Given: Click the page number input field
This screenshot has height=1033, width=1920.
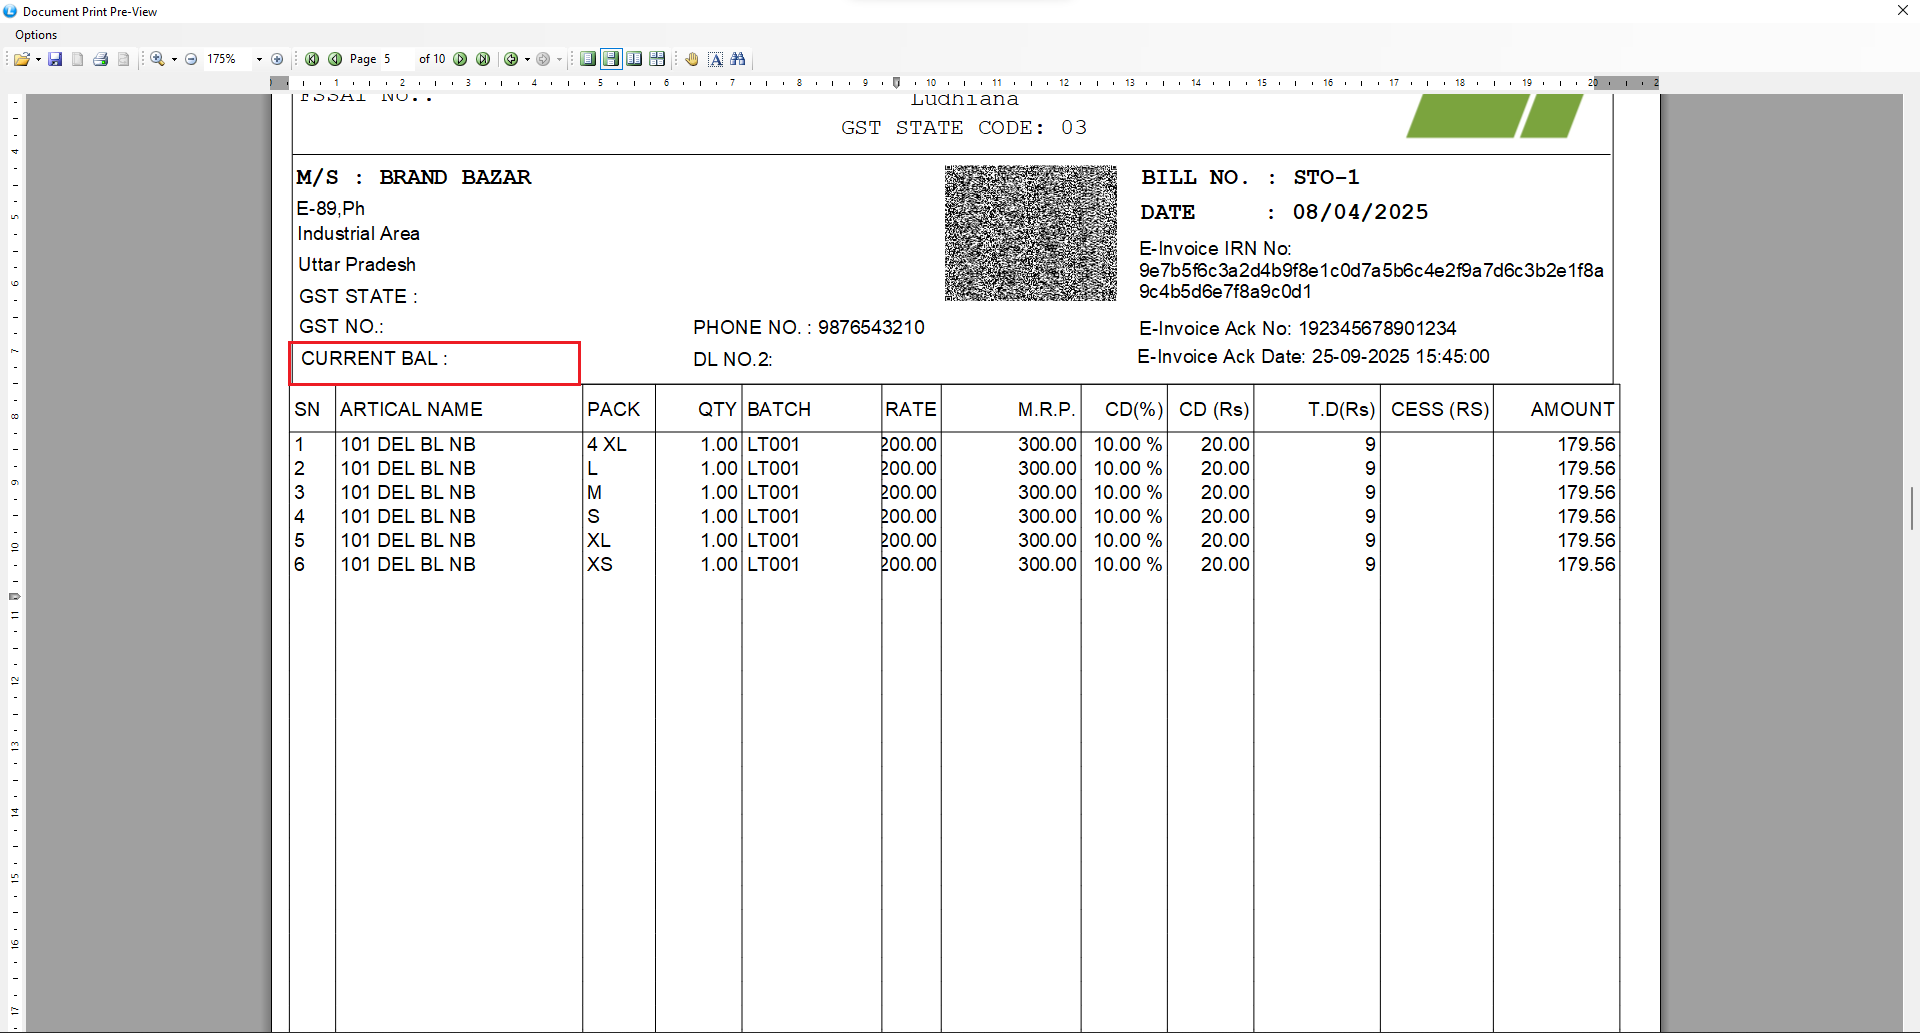Looking at the screenshot, I should tap(397, 59).
